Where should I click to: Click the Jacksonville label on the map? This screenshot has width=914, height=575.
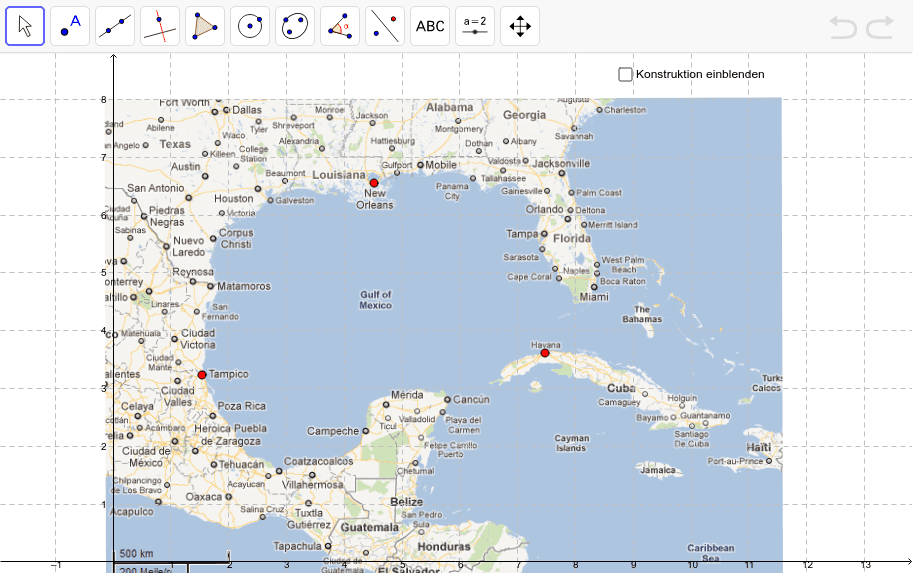tap(561, 163)
